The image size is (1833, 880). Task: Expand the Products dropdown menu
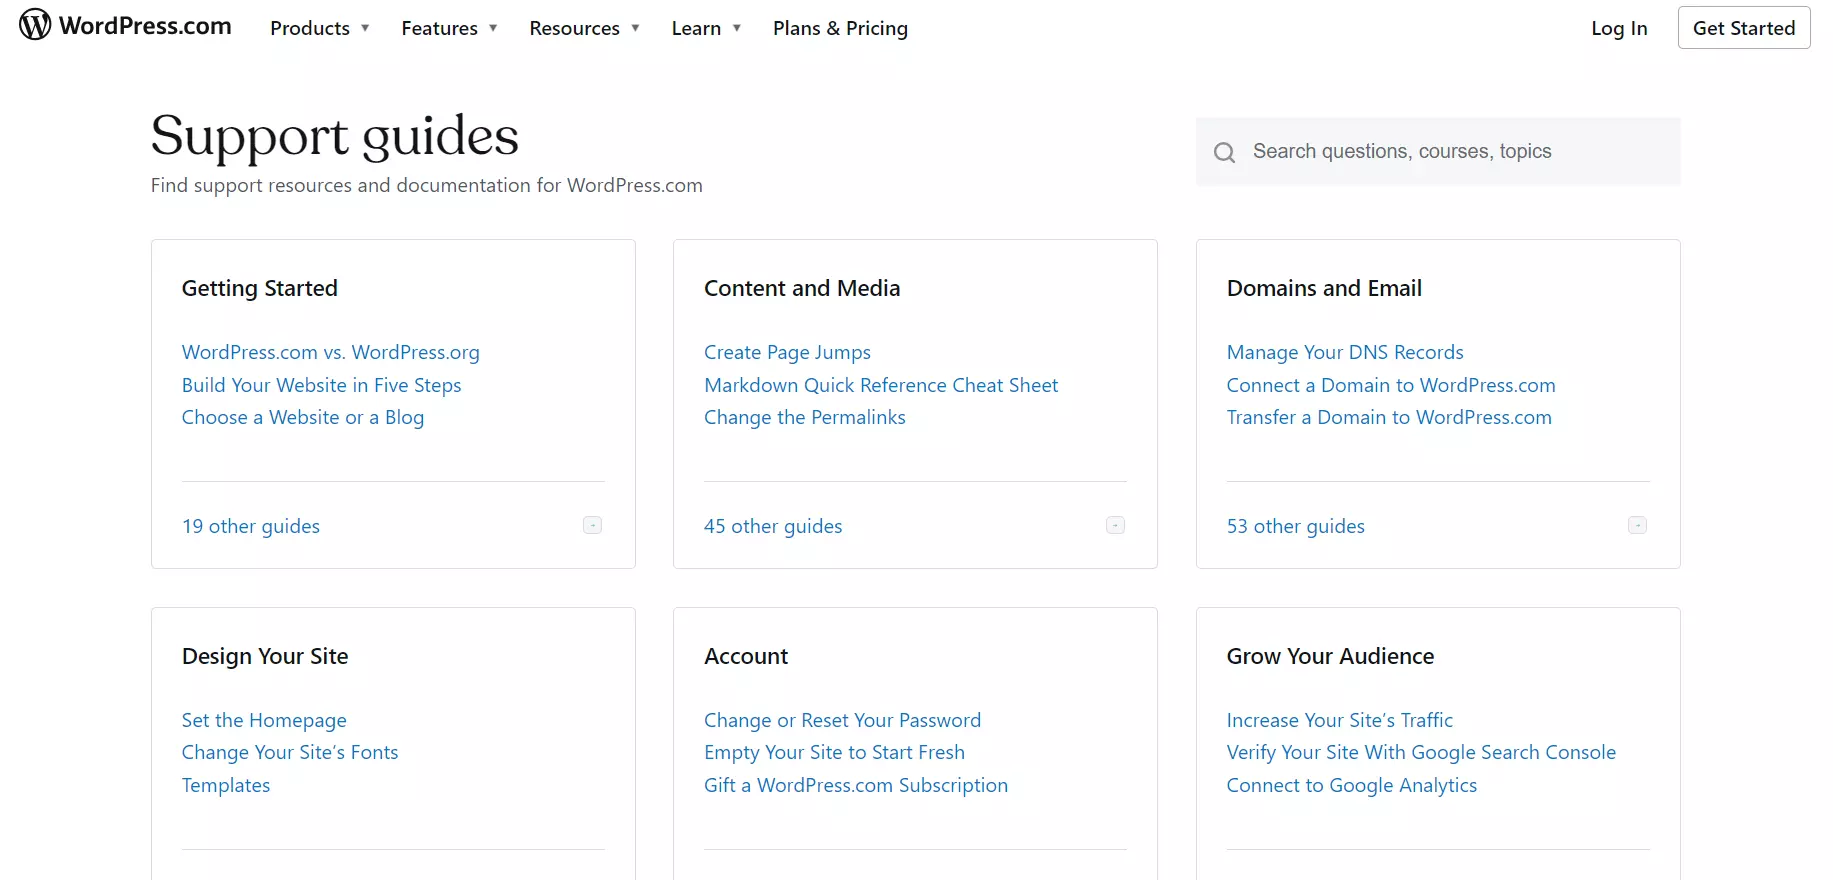(x=319, y=28)
